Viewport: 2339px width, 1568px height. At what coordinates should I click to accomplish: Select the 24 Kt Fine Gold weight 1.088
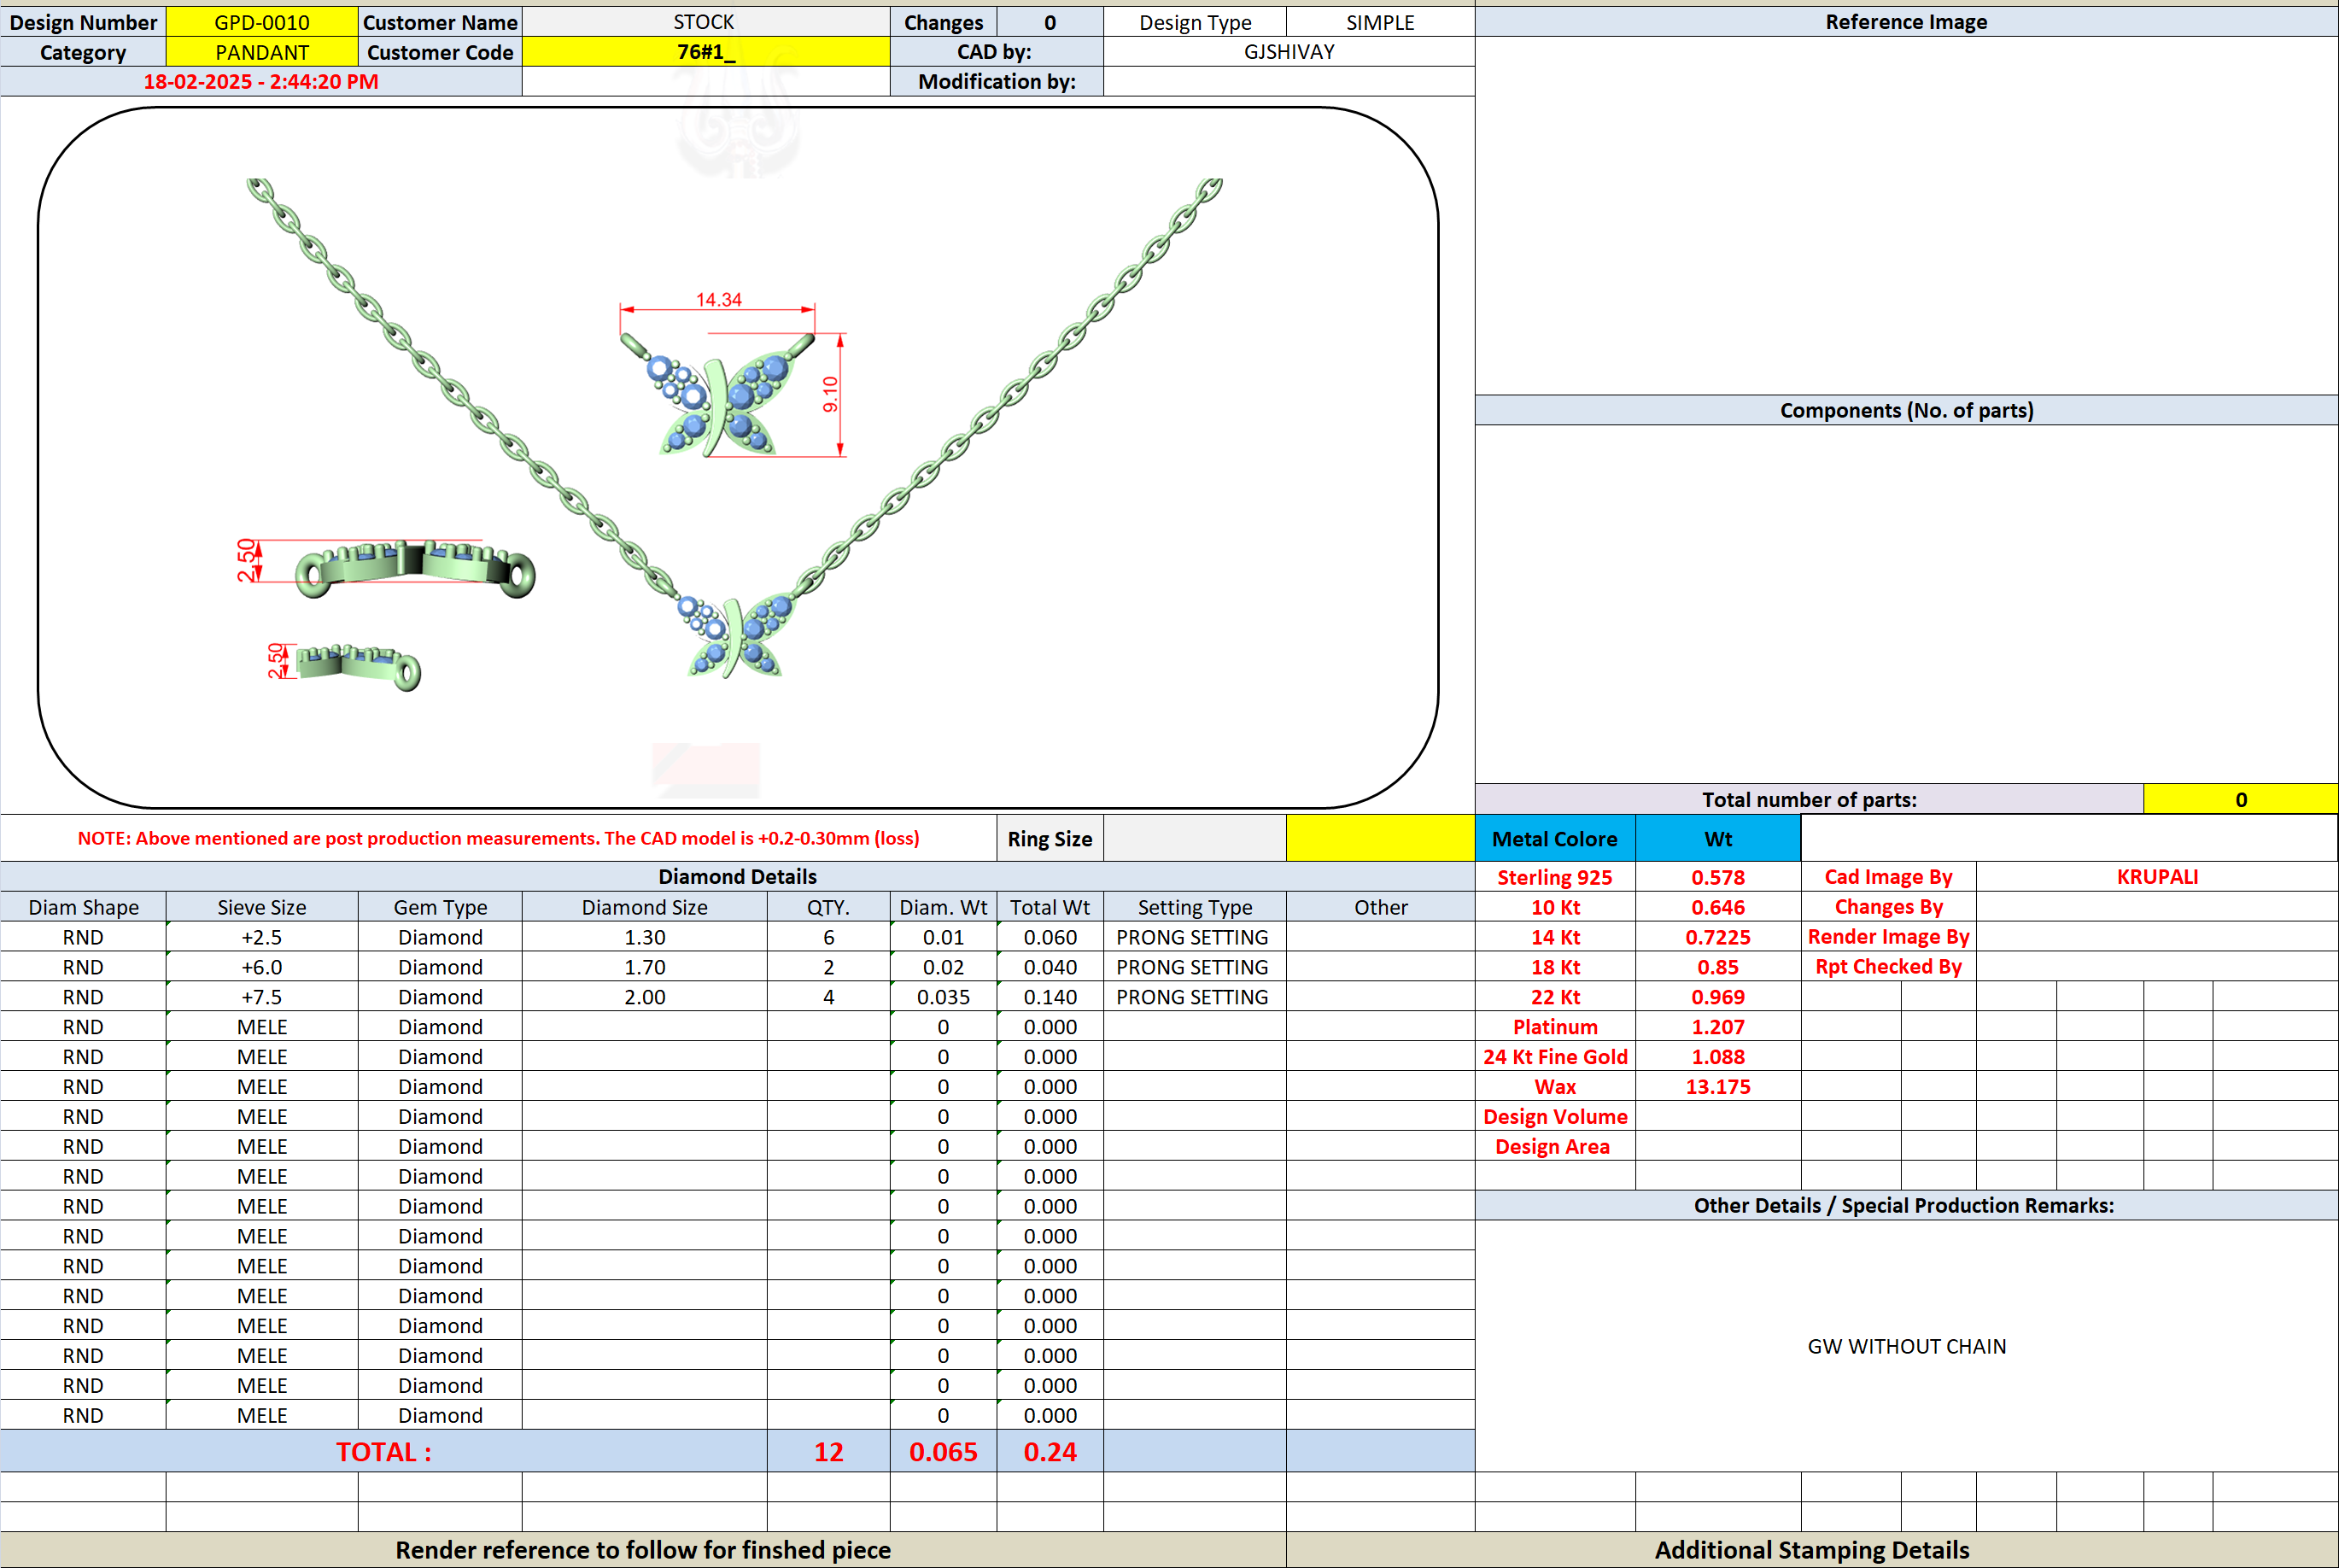(x=1718, y=1057)
